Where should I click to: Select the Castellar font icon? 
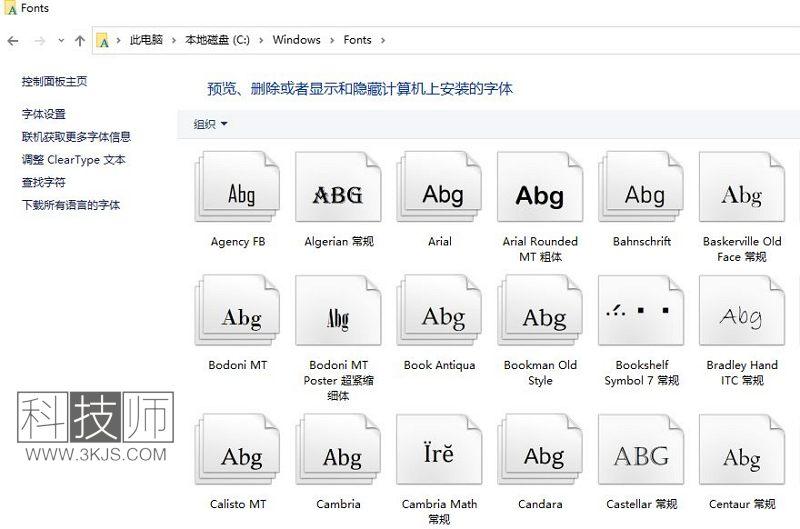(641, 456)
